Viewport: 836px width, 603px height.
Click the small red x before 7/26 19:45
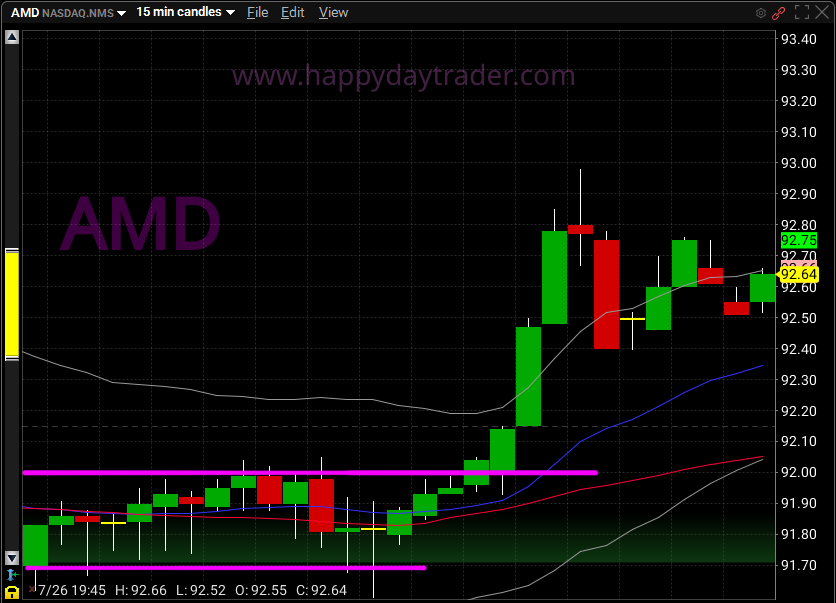click(x=32, y=589)
